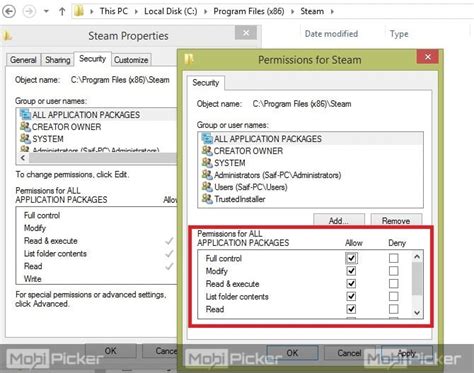Sort by Date modified column header

[331, 34]
